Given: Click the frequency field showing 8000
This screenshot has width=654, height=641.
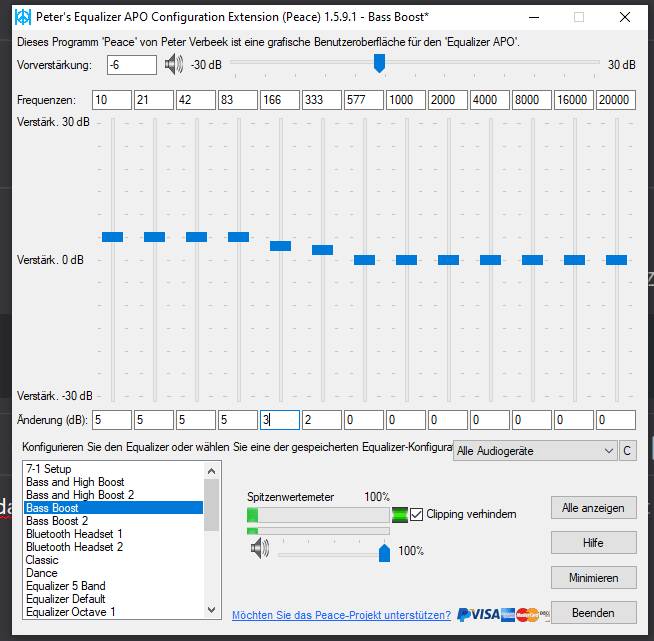Looking at the screenshot, I should [x=532, y=100].
